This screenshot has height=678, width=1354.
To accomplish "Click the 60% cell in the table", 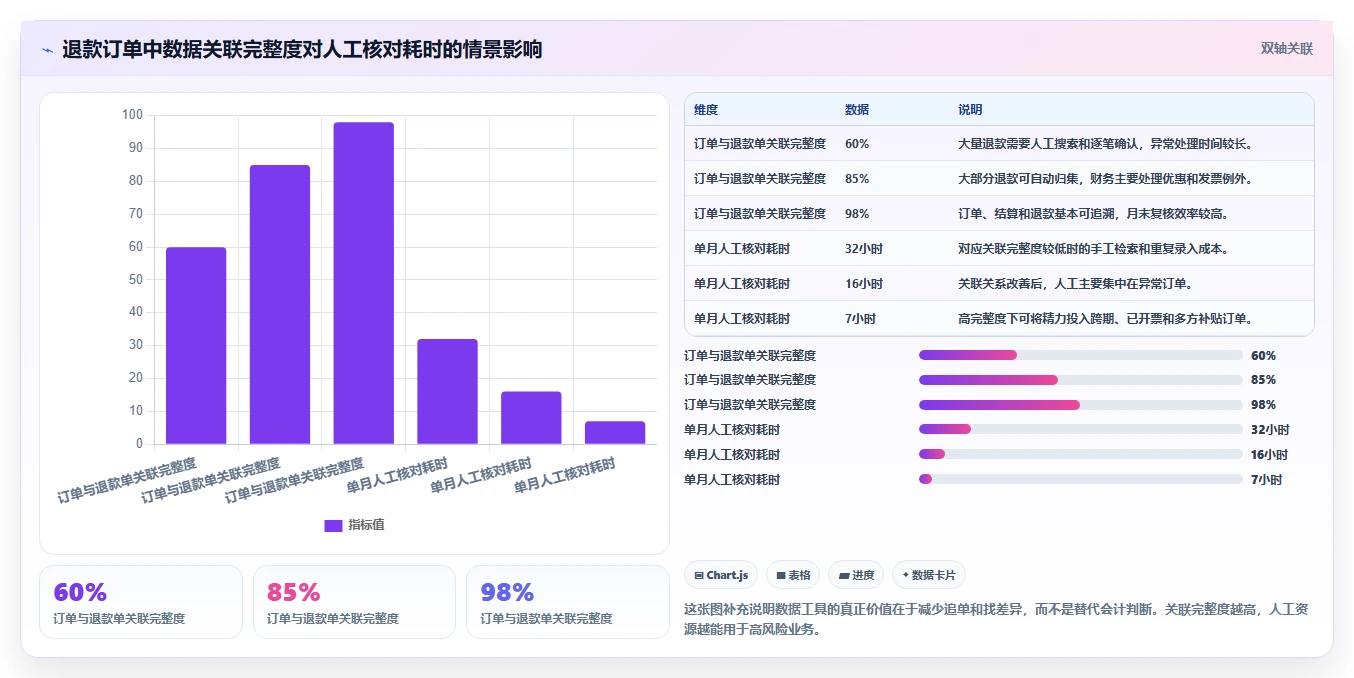I will tap(857, 144).
